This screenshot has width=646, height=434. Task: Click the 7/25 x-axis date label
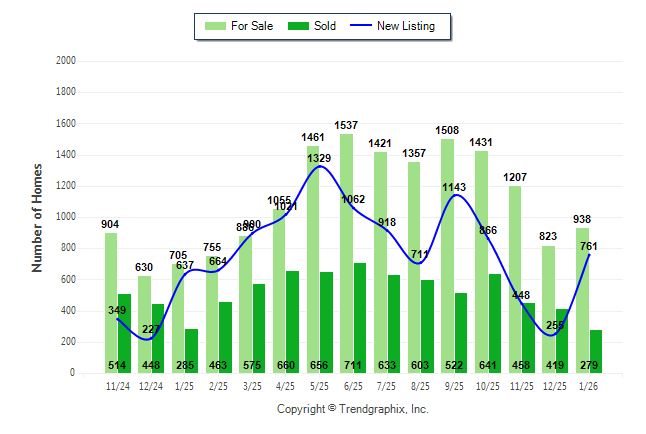(387, 385)
